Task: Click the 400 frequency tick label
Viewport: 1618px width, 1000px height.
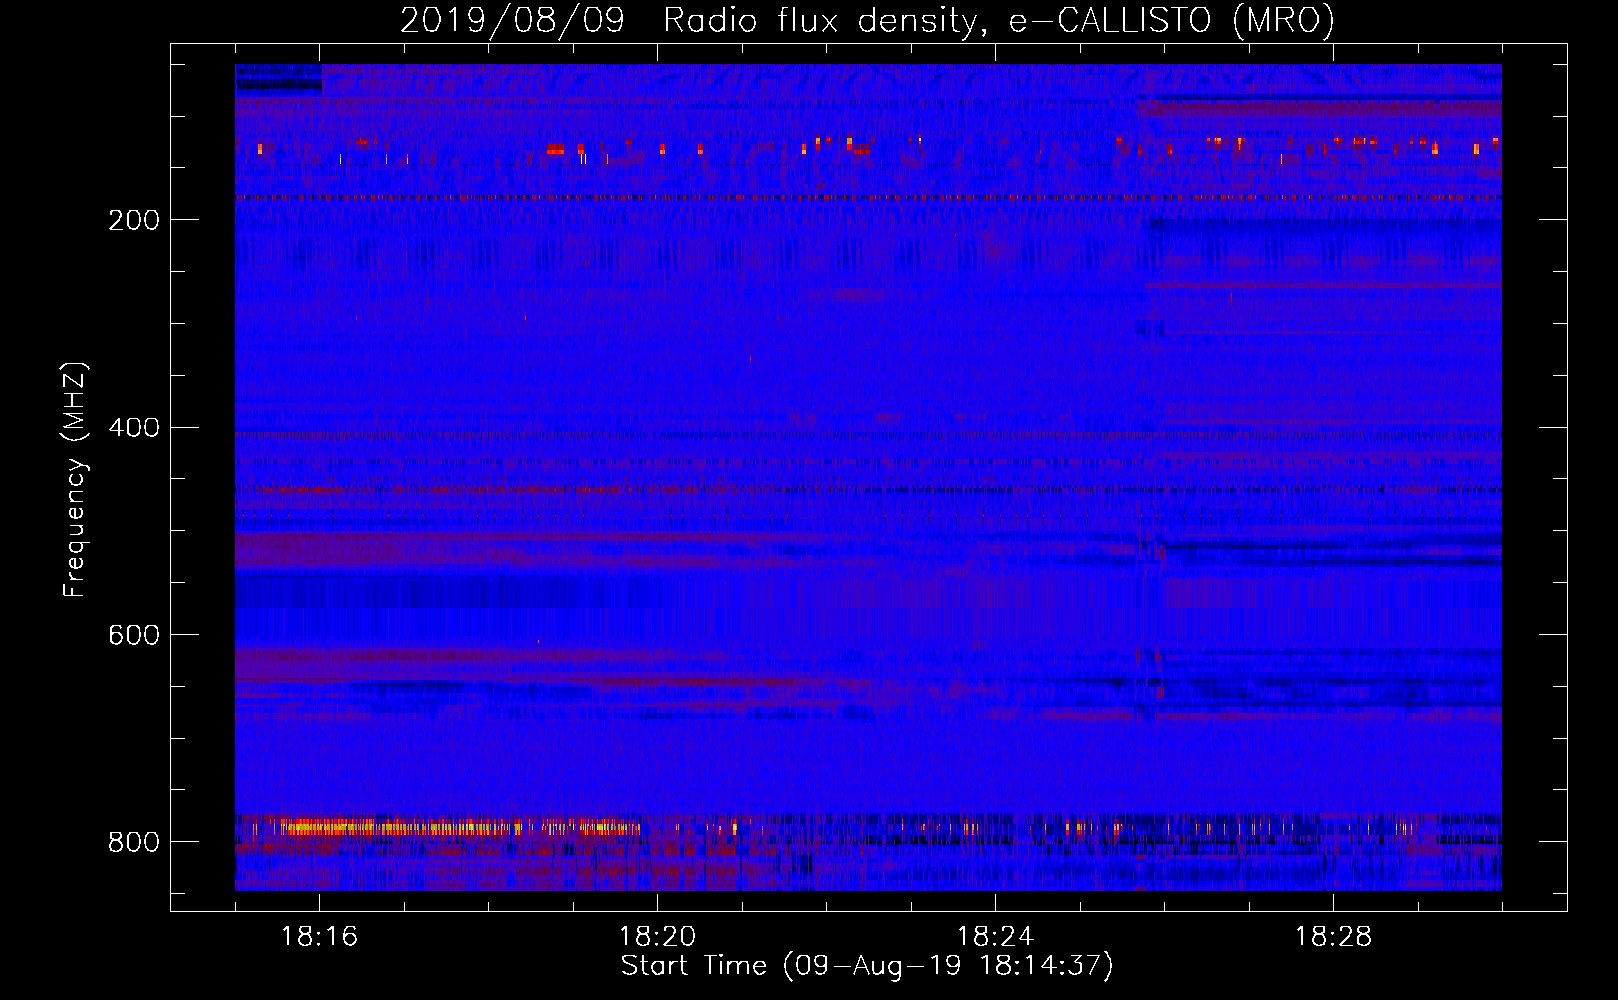Action: 133,428
